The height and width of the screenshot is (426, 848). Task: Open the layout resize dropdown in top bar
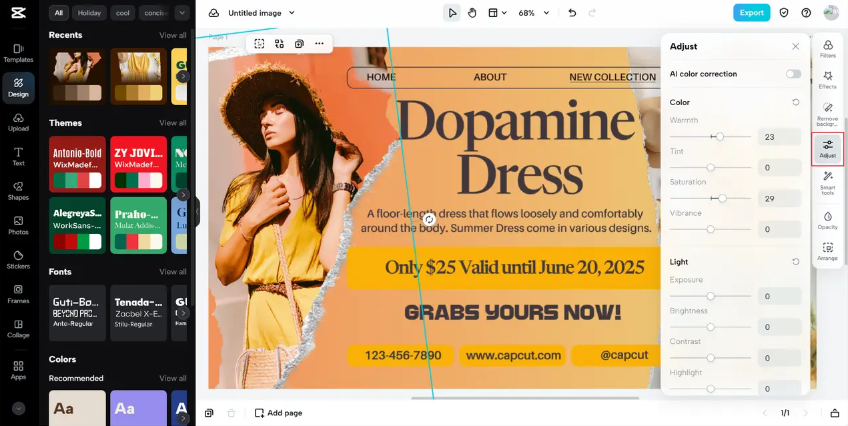click(x=498, y=13)
